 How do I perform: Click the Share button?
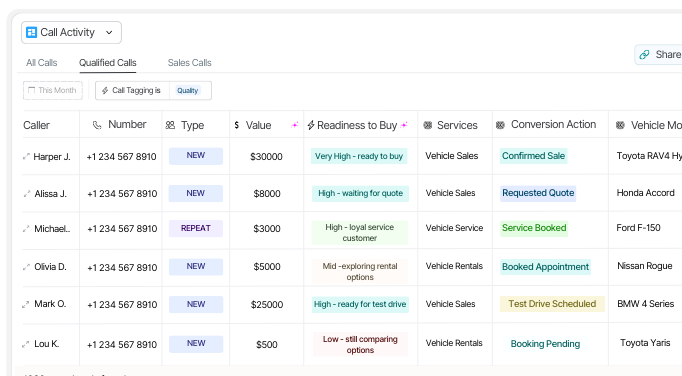click(x=658, y=55)
